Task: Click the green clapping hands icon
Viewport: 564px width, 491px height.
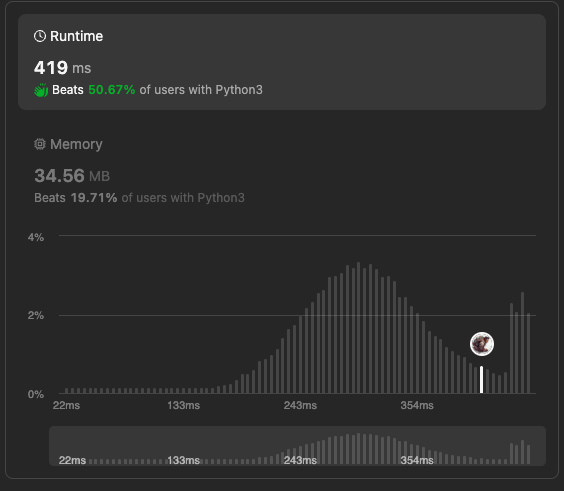Action: pos(41,90)
